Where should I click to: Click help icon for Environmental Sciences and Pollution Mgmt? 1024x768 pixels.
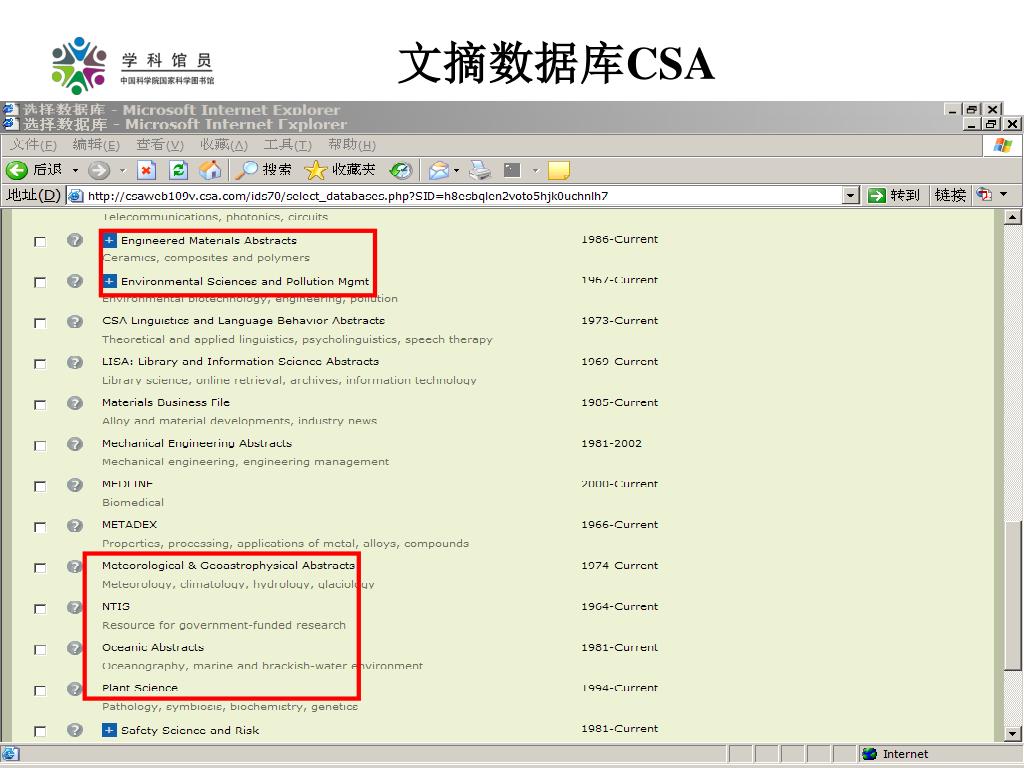coord(75,281)
